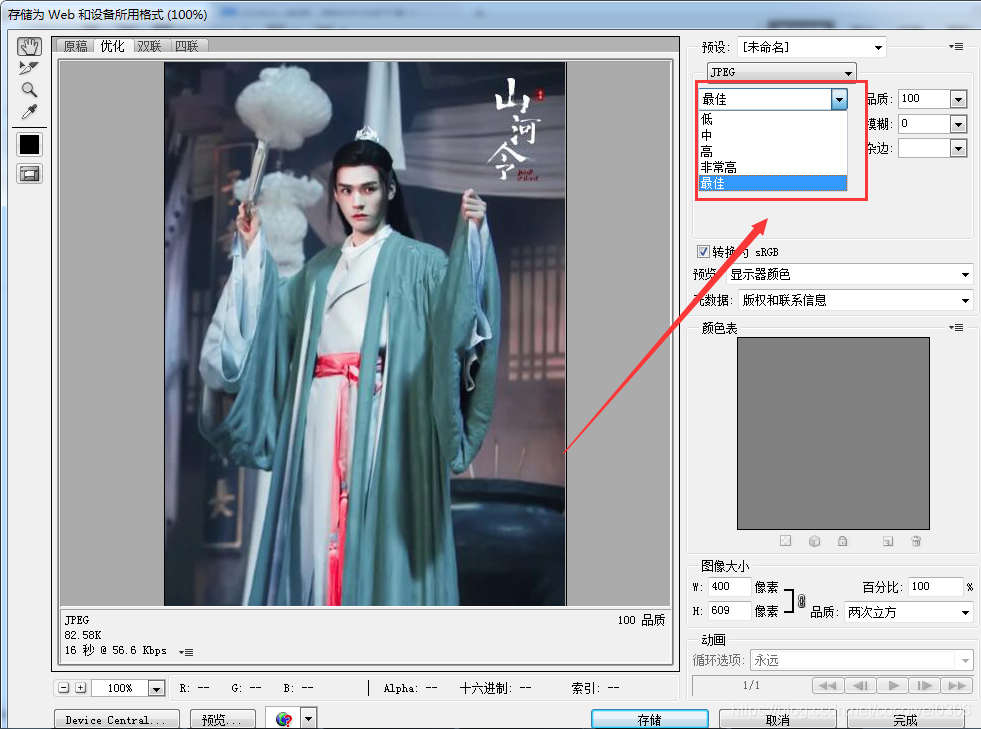Preview in the browser icon
Viewport: 981px width, 729px height.
(283, 719)
